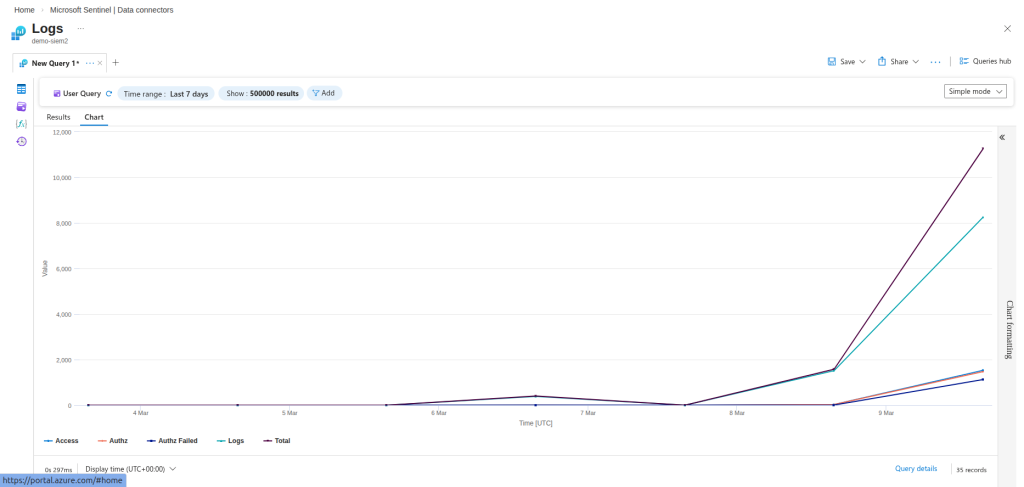Click the 6 Mar axis label

point(439,413)
